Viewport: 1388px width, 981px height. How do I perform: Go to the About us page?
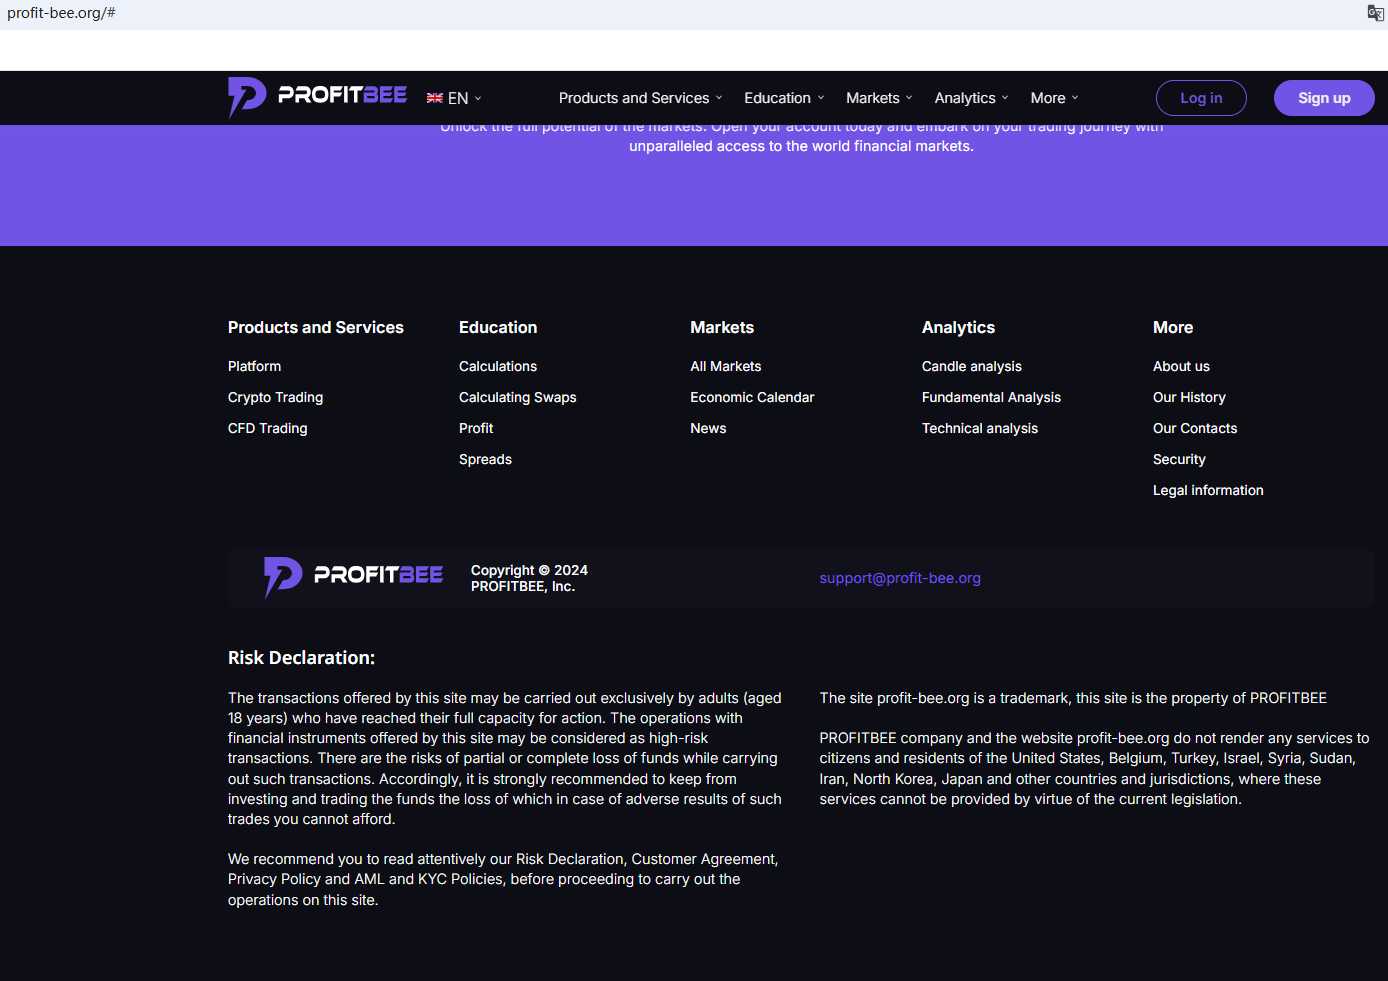coord(1181,366)
